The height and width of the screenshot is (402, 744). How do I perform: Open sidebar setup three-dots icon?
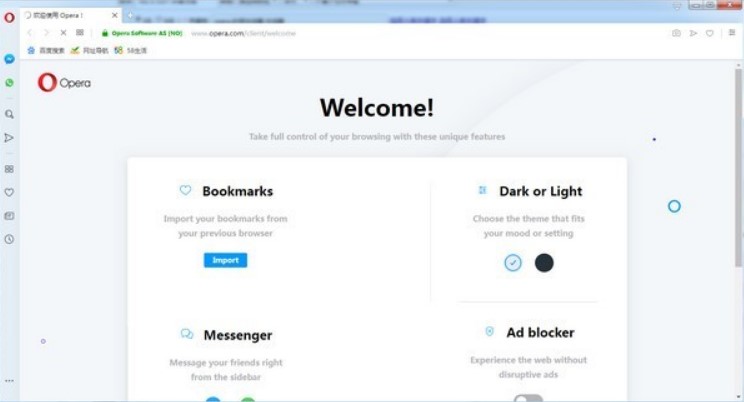pos(9,381)
